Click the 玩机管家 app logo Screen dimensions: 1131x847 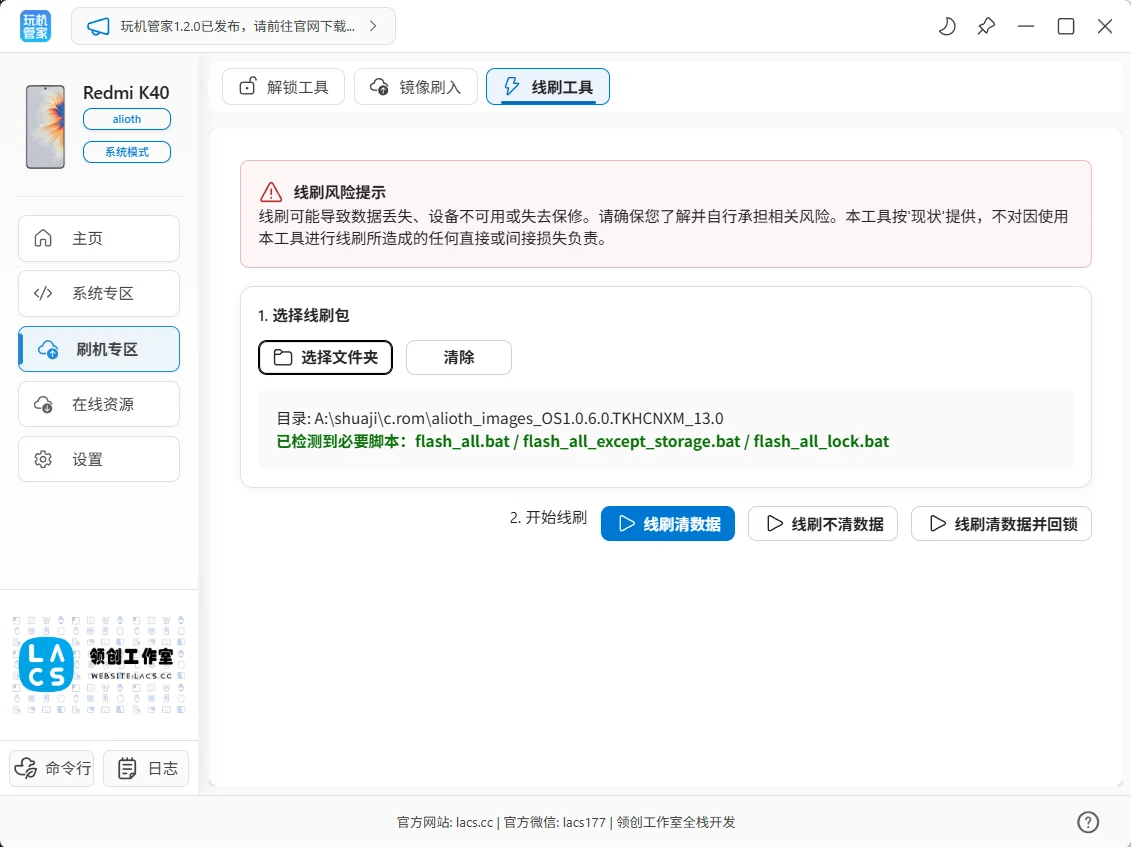tap(35, 27)
